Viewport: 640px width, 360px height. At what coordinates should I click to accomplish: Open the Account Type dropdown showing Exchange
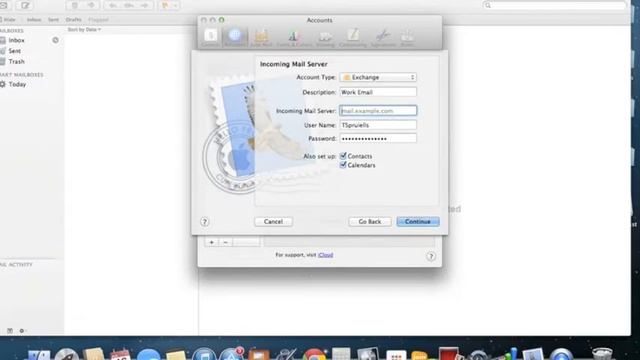378,77
